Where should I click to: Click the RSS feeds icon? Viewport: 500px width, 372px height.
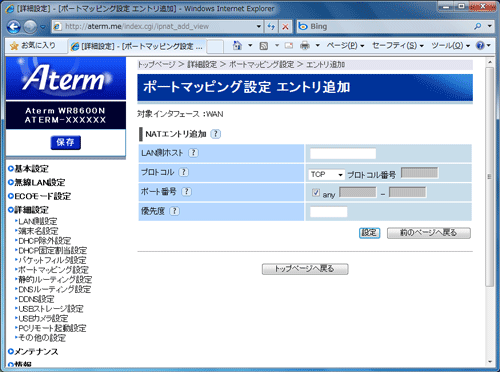tap(264, 46)
